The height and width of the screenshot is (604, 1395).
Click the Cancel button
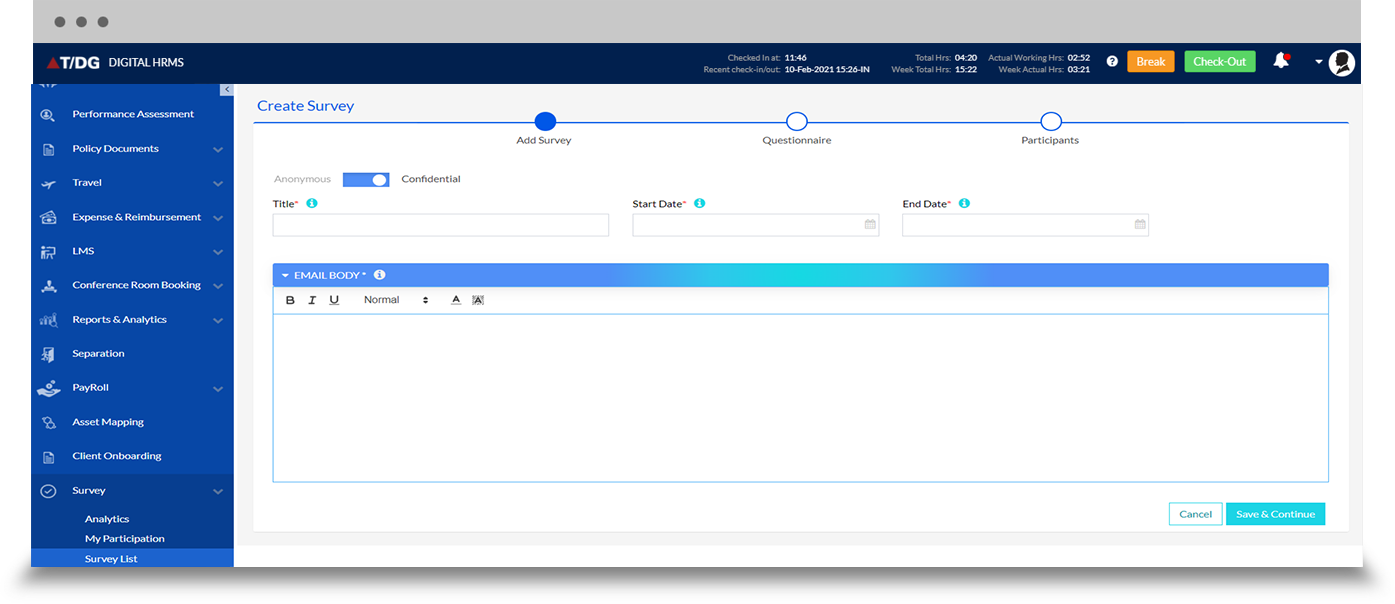coord(1196,514)
